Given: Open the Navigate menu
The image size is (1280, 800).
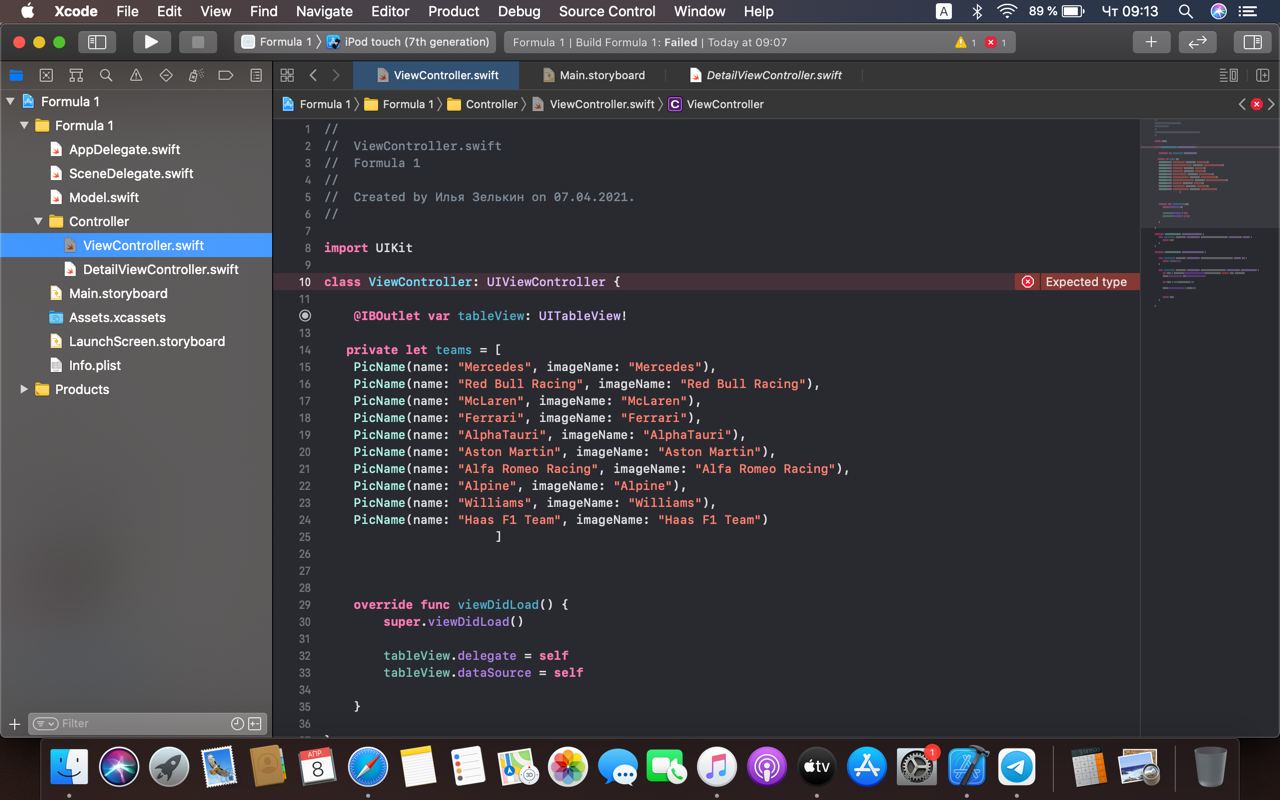Looking at the screenshot, I should [x=324, y=12].
